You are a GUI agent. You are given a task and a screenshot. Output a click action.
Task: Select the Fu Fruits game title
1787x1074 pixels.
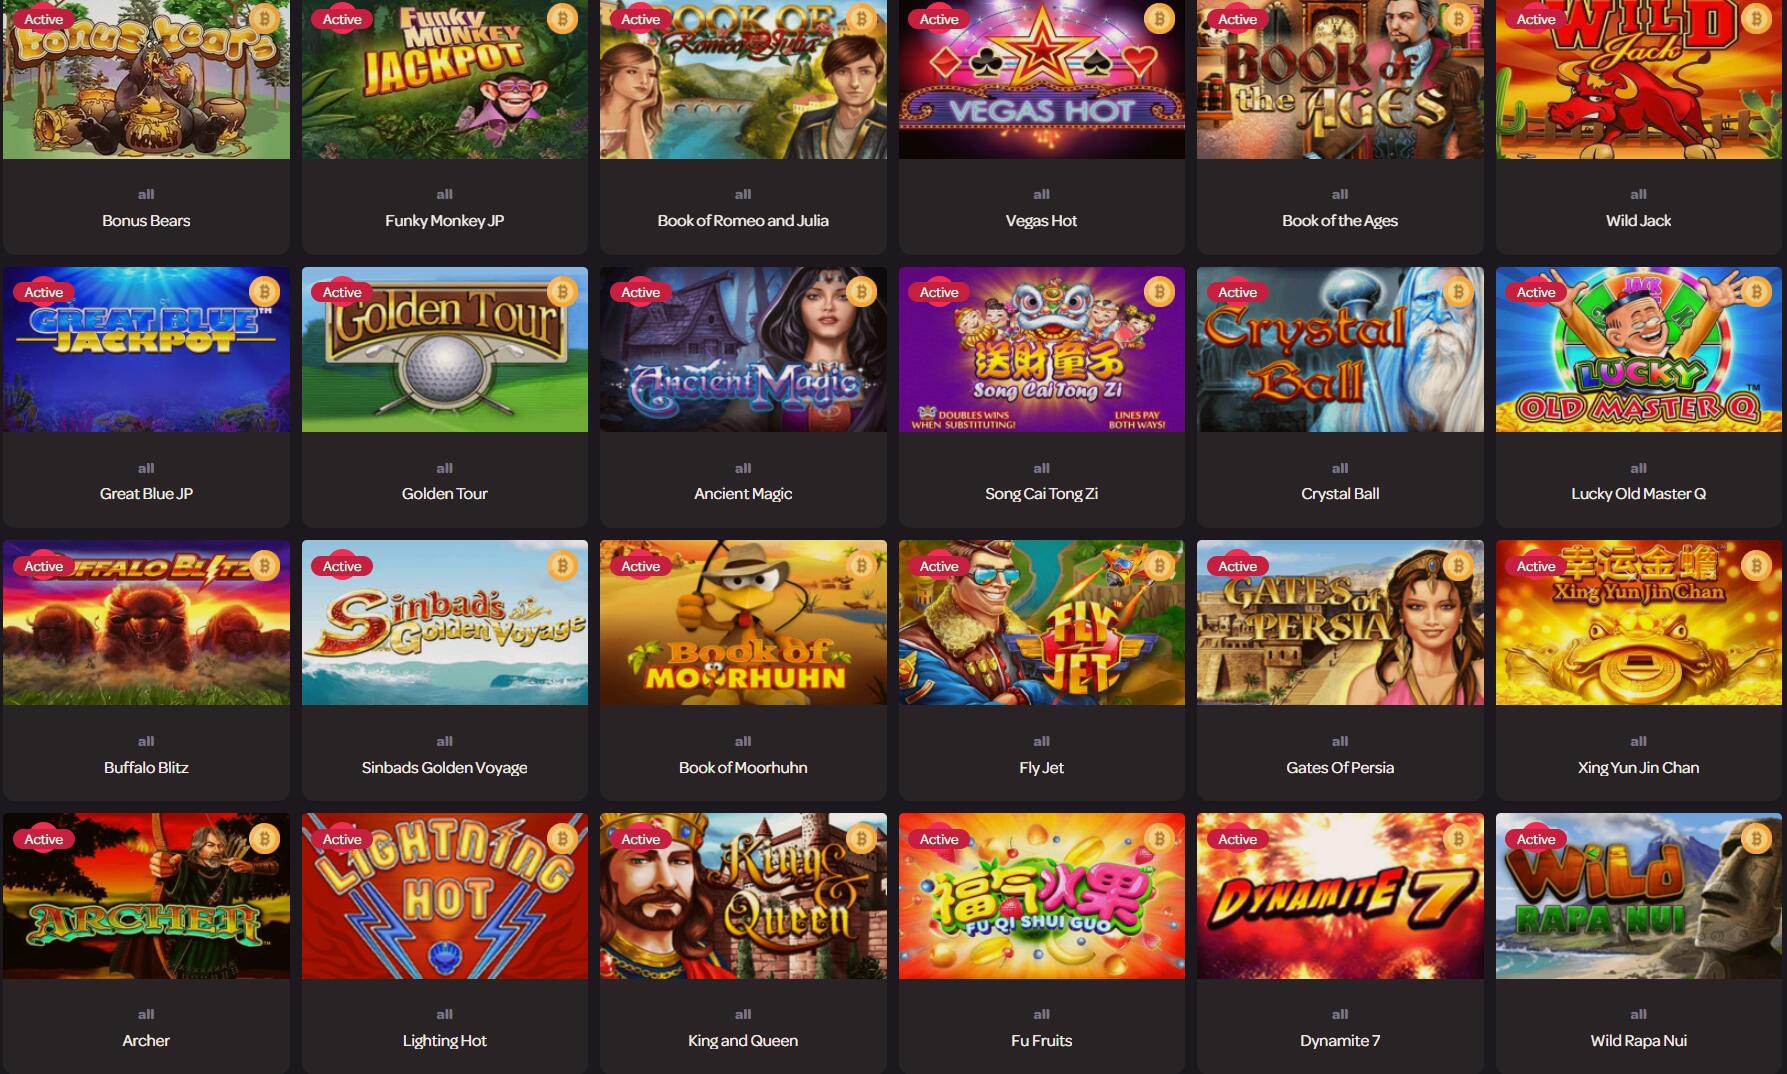pos(1041,1041)
